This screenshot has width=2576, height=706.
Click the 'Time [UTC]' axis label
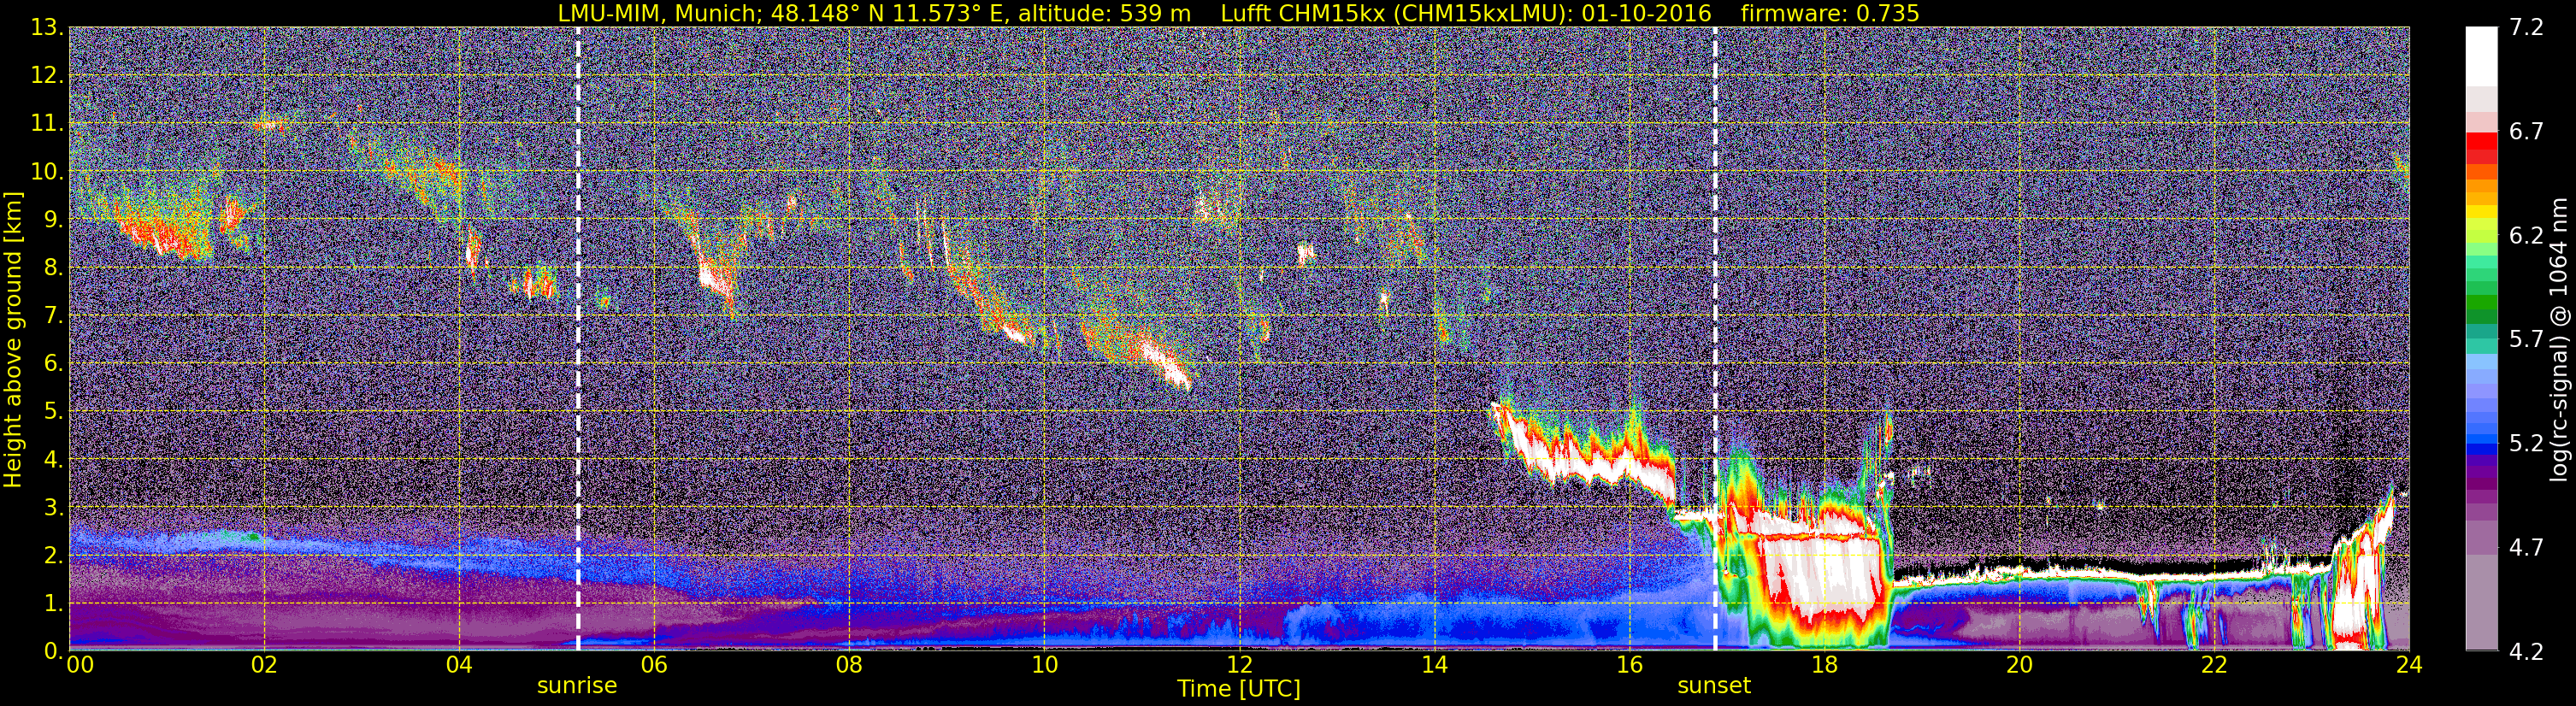point(1239,689)
